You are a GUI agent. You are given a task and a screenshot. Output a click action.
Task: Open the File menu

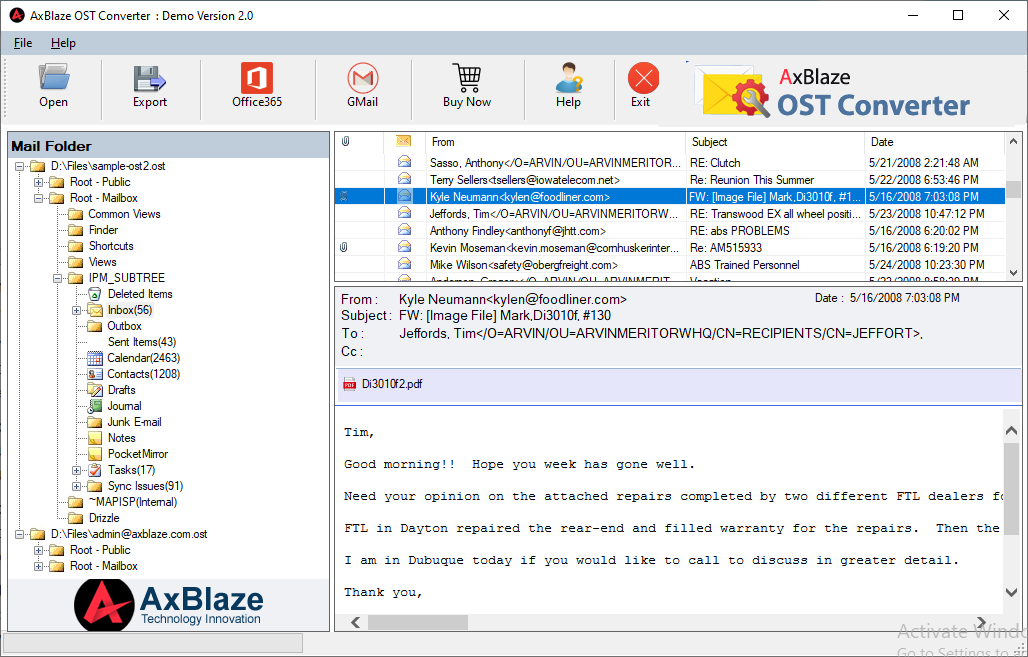click(x=23, y=43)
